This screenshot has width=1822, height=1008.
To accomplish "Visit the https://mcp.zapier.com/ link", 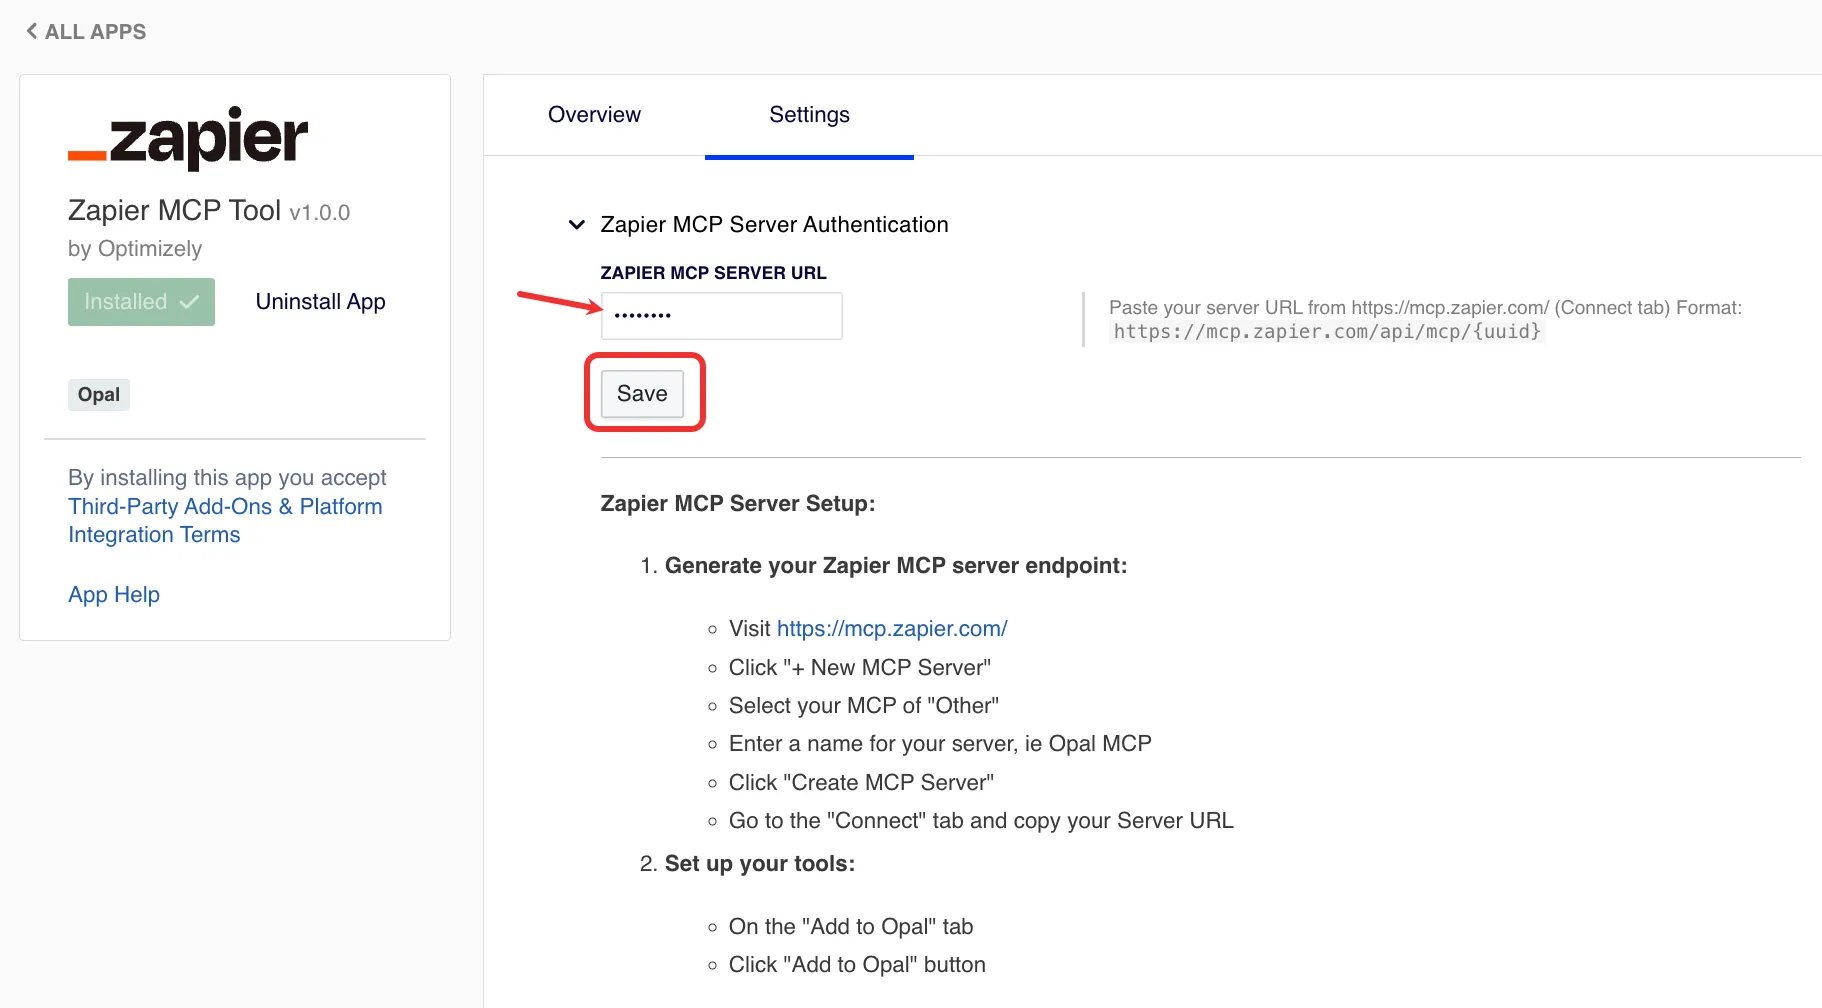I will [x=892, y=629].
